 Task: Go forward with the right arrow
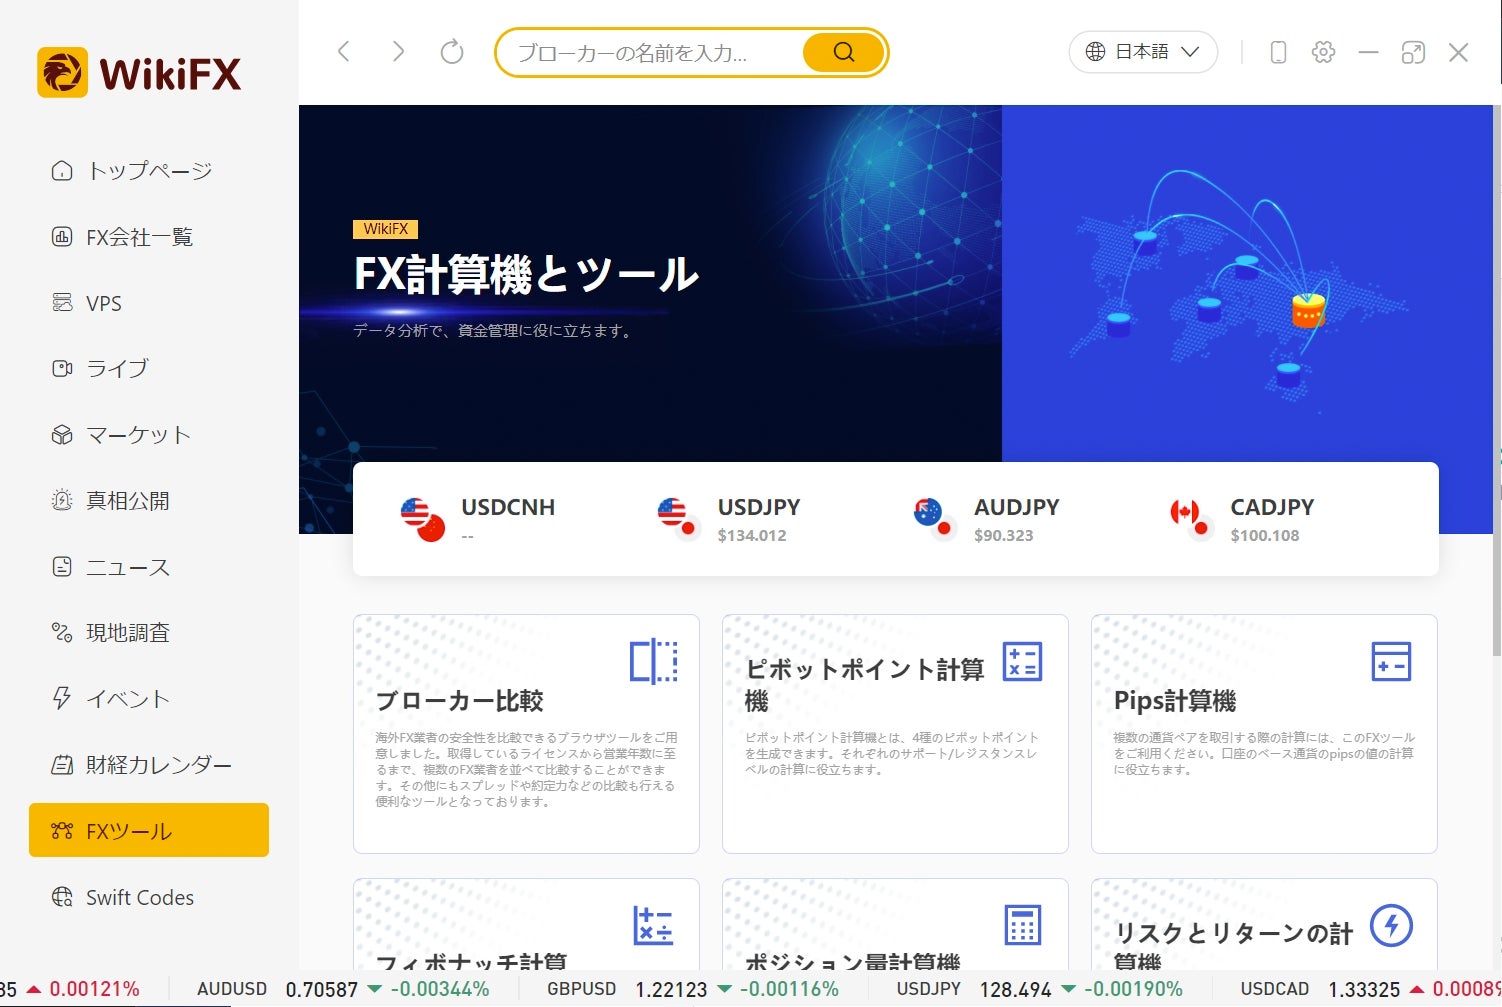tap(398, 52)
